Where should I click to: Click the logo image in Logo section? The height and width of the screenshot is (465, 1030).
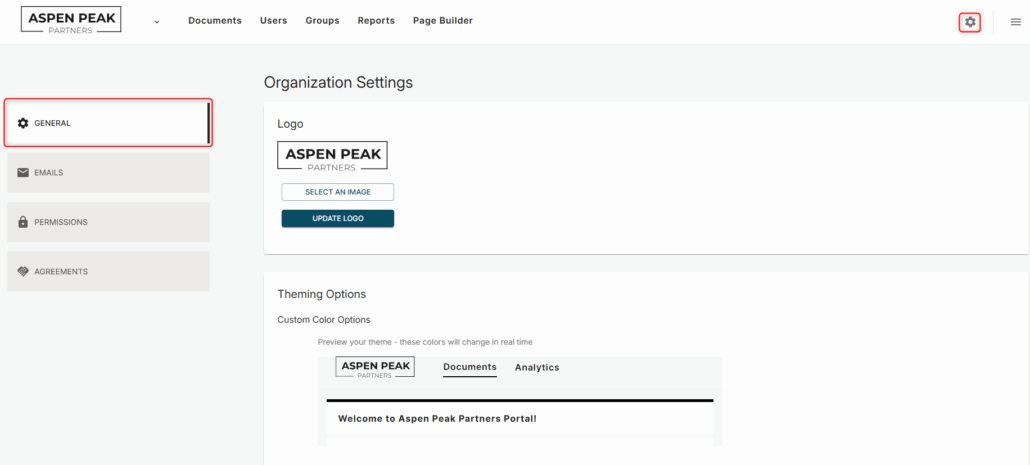tap(332, 158)
